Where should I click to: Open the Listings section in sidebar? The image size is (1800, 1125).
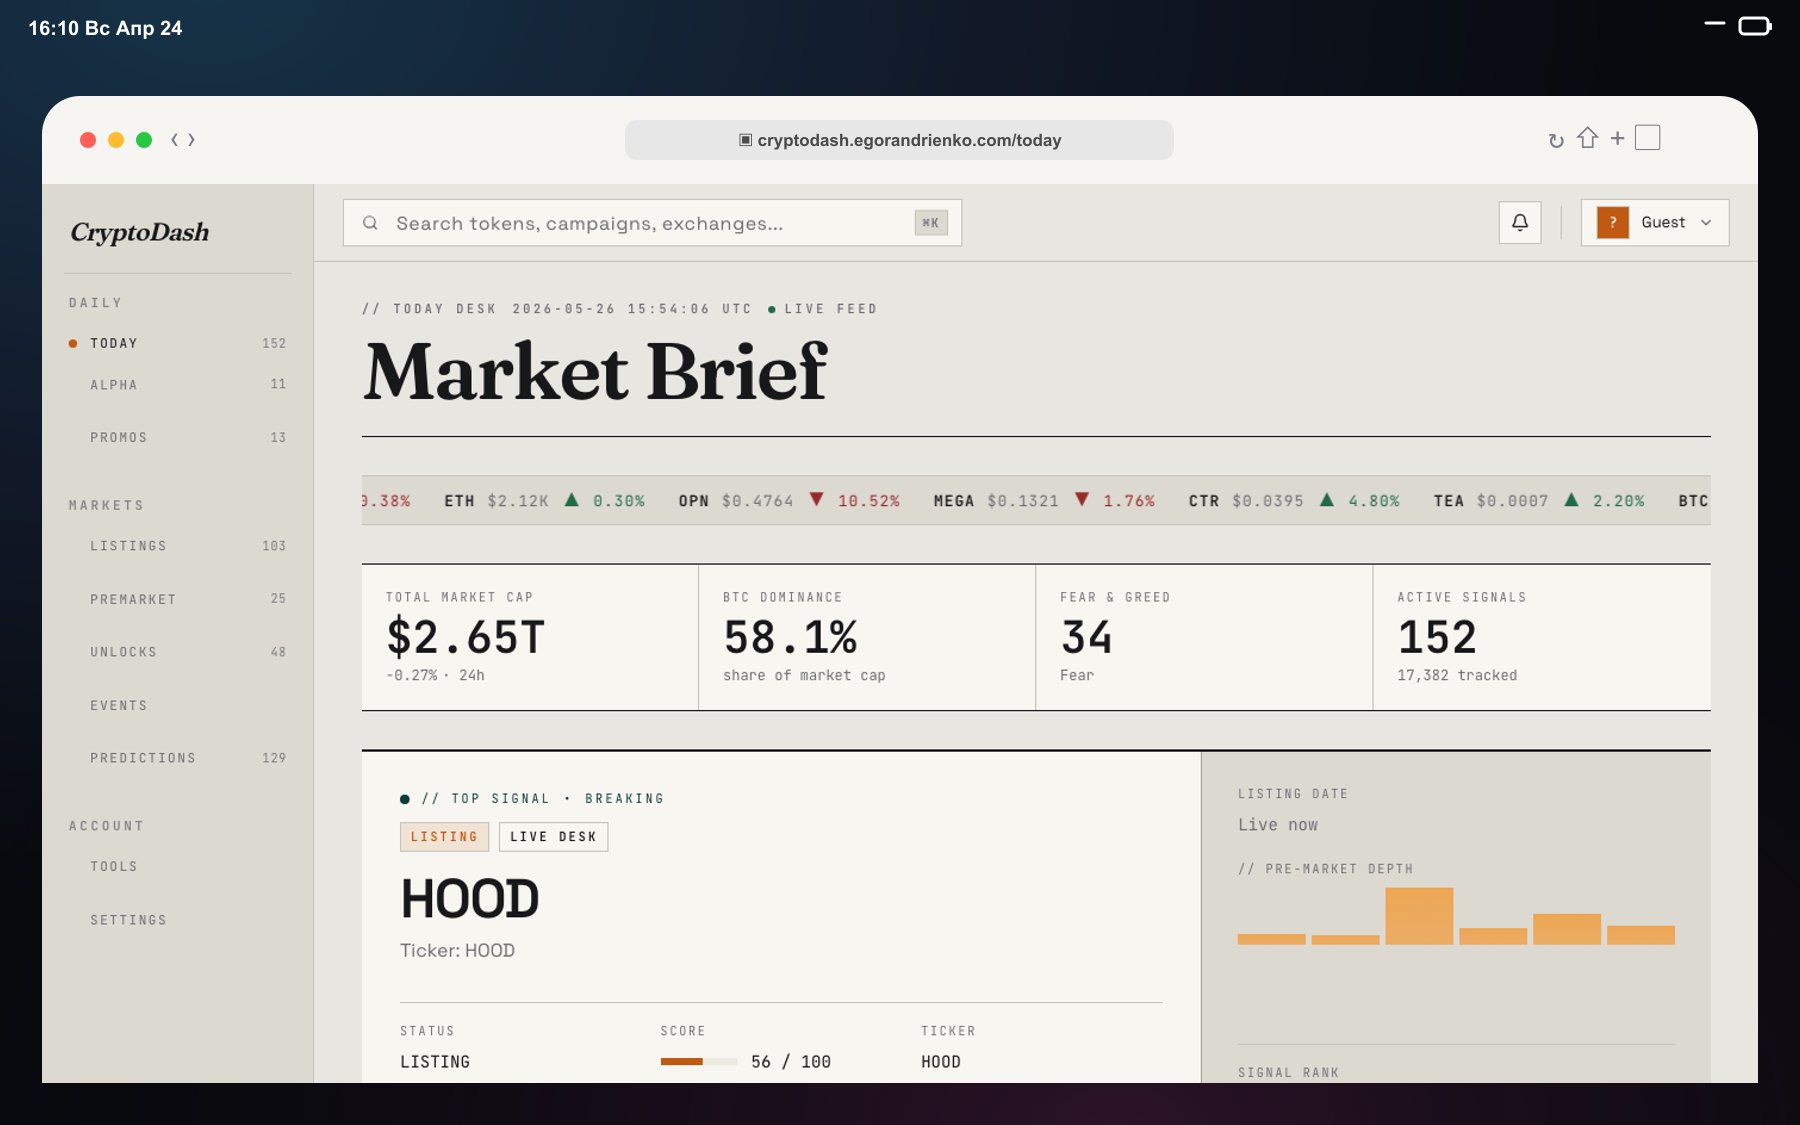tap(178, 546)
